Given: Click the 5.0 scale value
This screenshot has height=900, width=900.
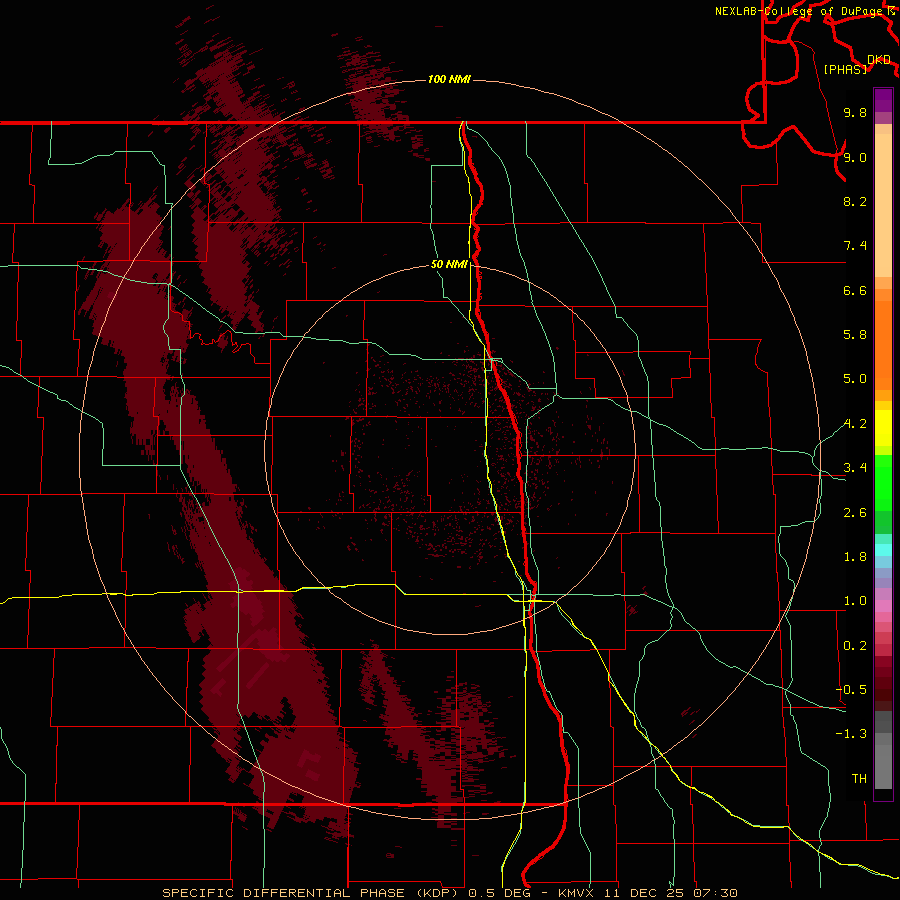Looking at the screenshot, I should pyautogui.click(x=855, y=379).
